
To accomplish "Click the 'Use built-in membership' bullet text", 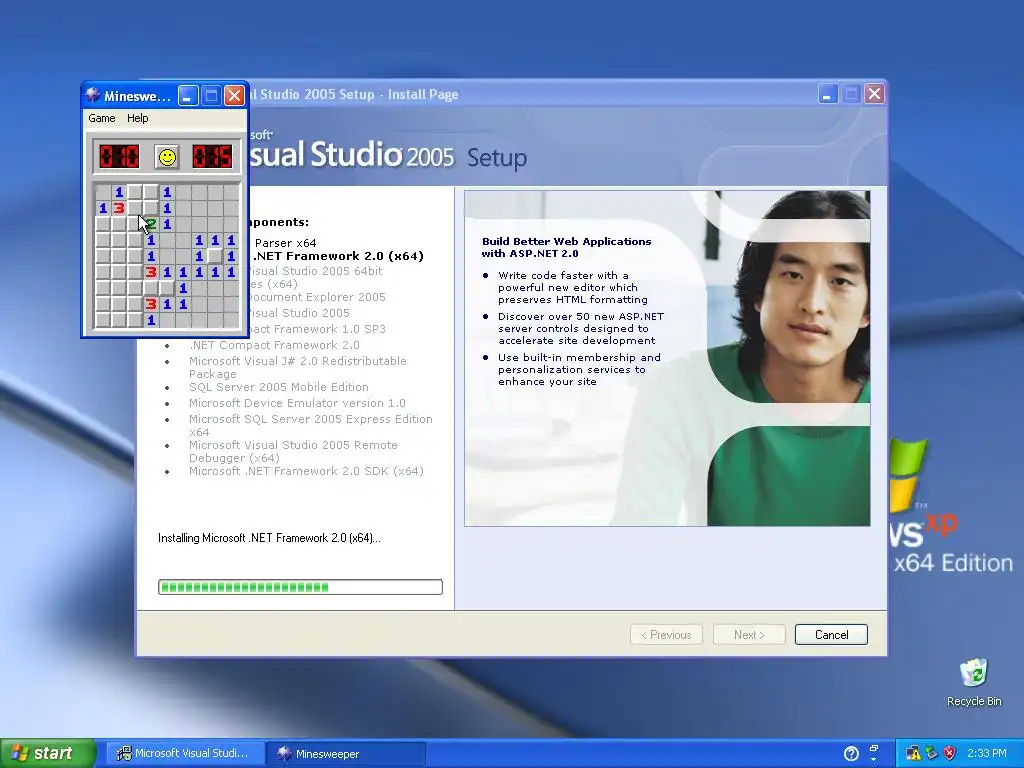I will tap(579, 370).
